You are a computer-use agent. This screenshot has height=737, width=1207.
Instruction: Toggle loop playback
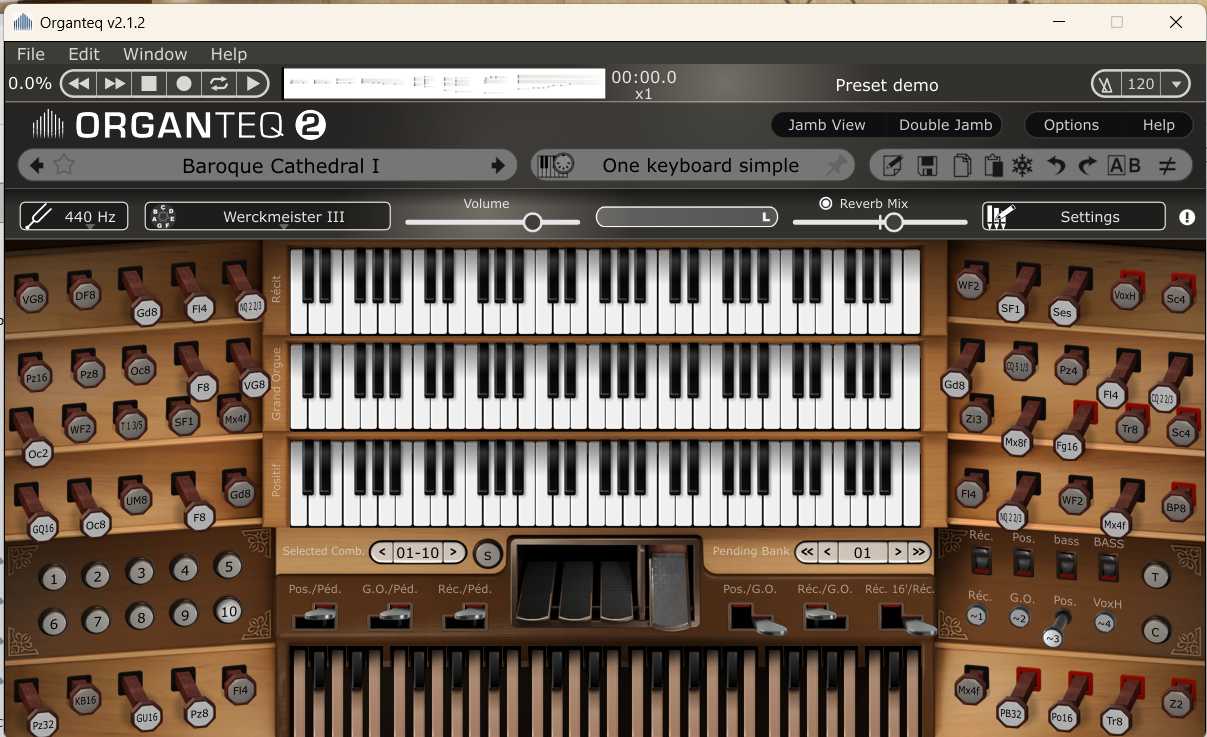(218, 84)
